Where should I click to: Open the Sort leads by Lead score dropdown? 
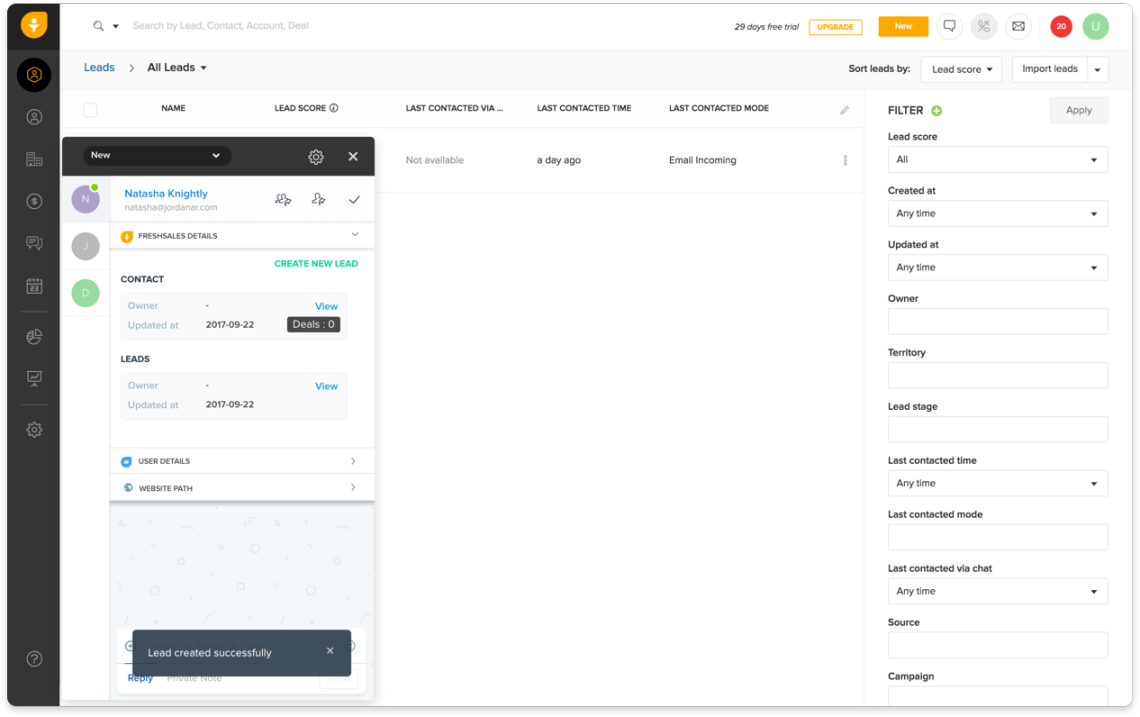[x=960, y=69]
